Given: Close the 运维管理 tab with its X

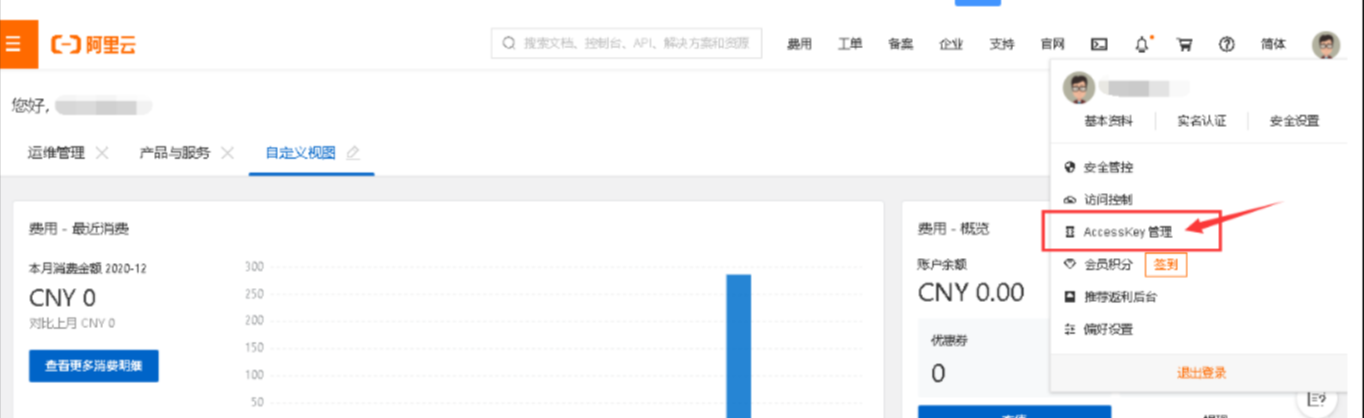Looking at the screenshot, I should 102,153.
